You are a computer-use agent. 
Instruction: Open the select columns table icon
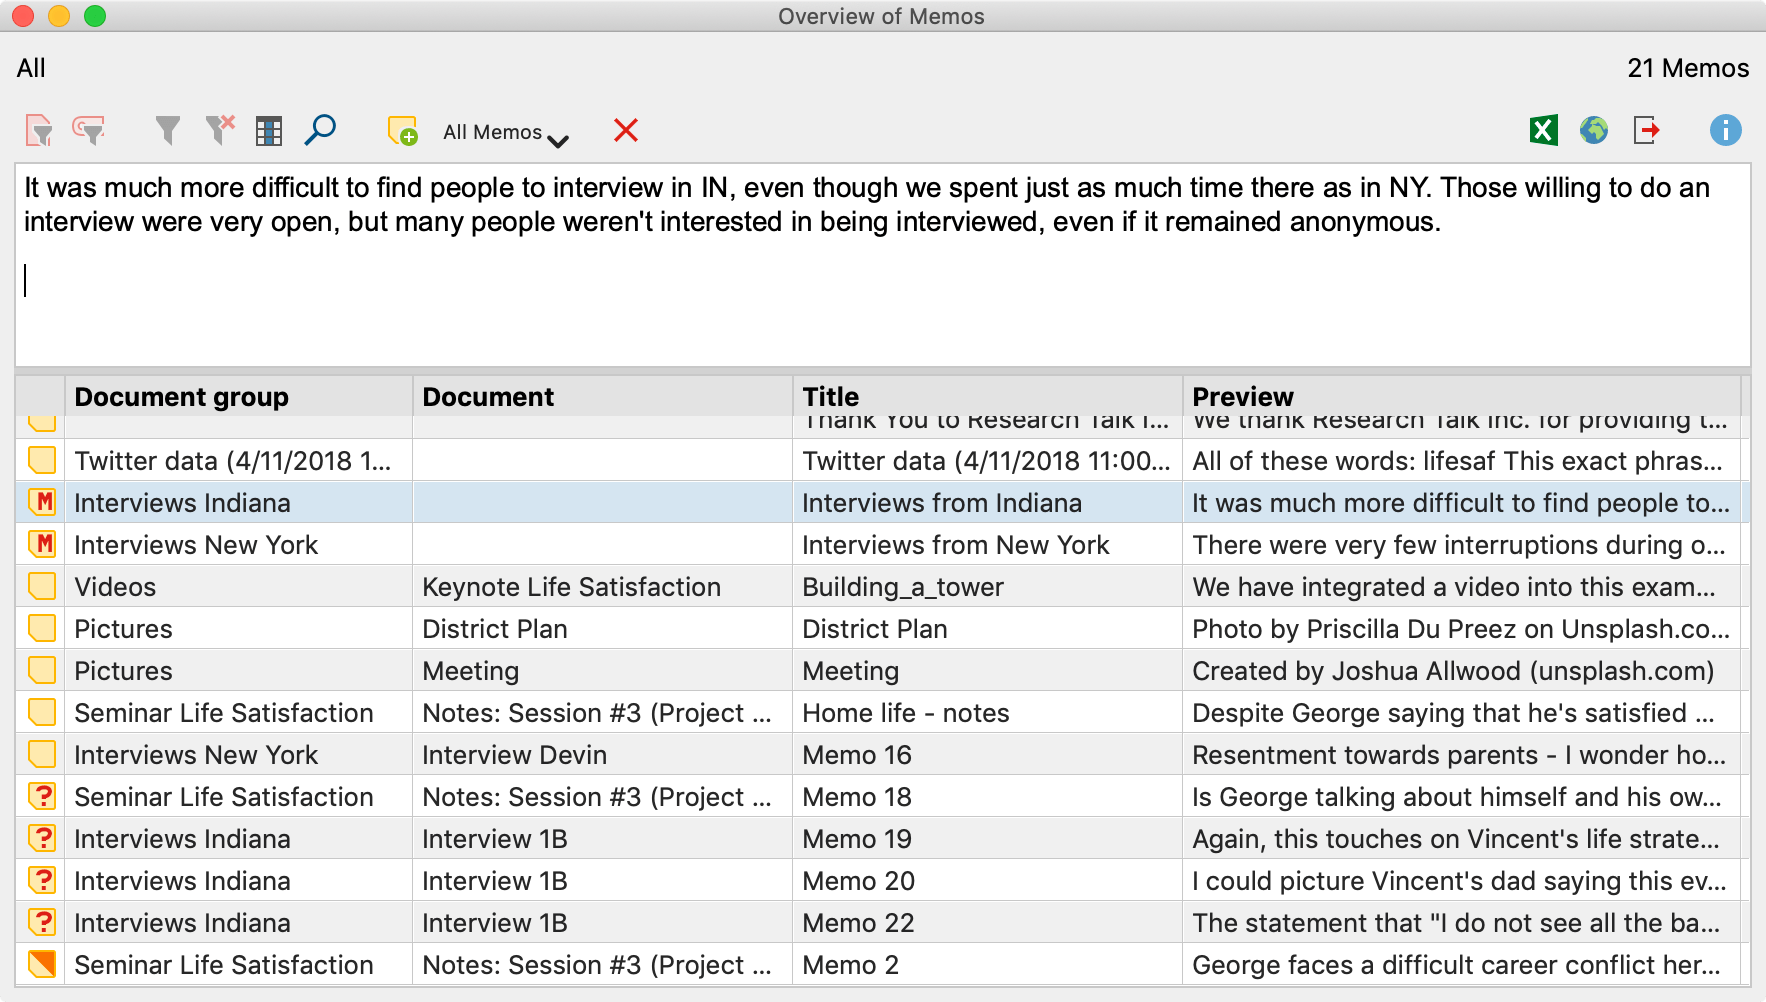269,131
